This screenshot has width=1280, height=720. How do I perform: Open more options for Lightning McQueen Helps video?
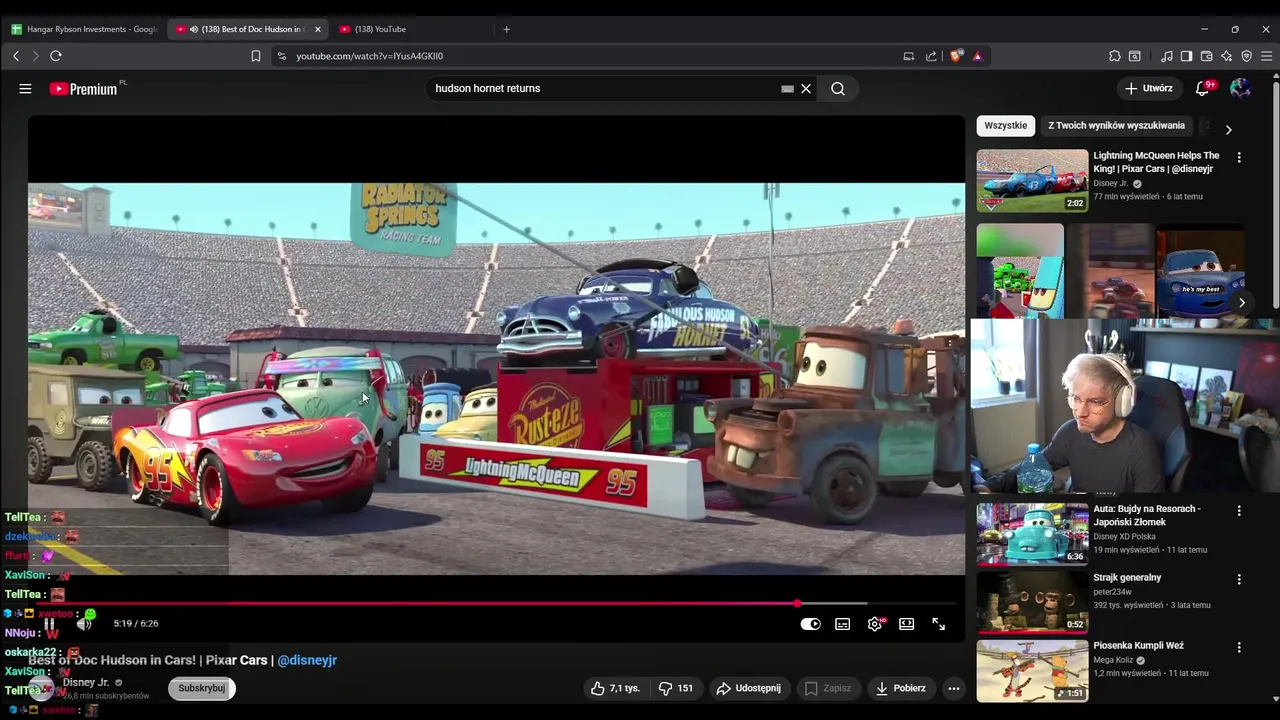point(1239,158)
